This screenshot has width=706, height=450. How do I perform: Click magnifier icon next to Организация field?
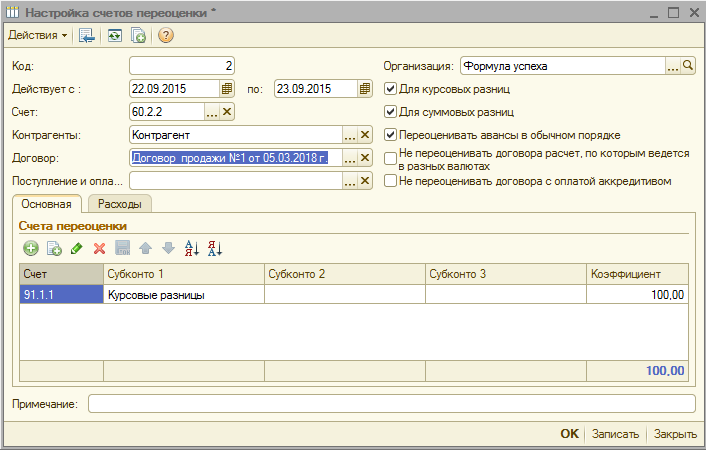pos(687,66)
